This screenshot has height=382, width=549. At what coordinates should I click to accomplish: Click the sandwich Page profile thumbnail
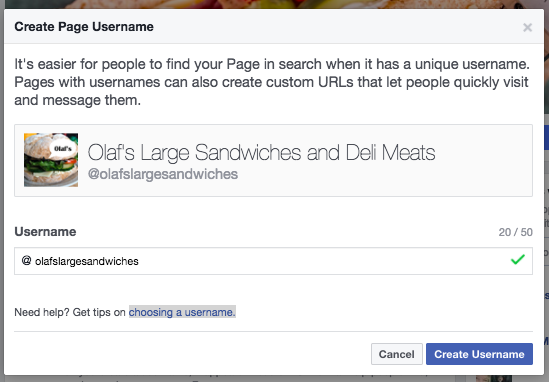pos(51,160)
